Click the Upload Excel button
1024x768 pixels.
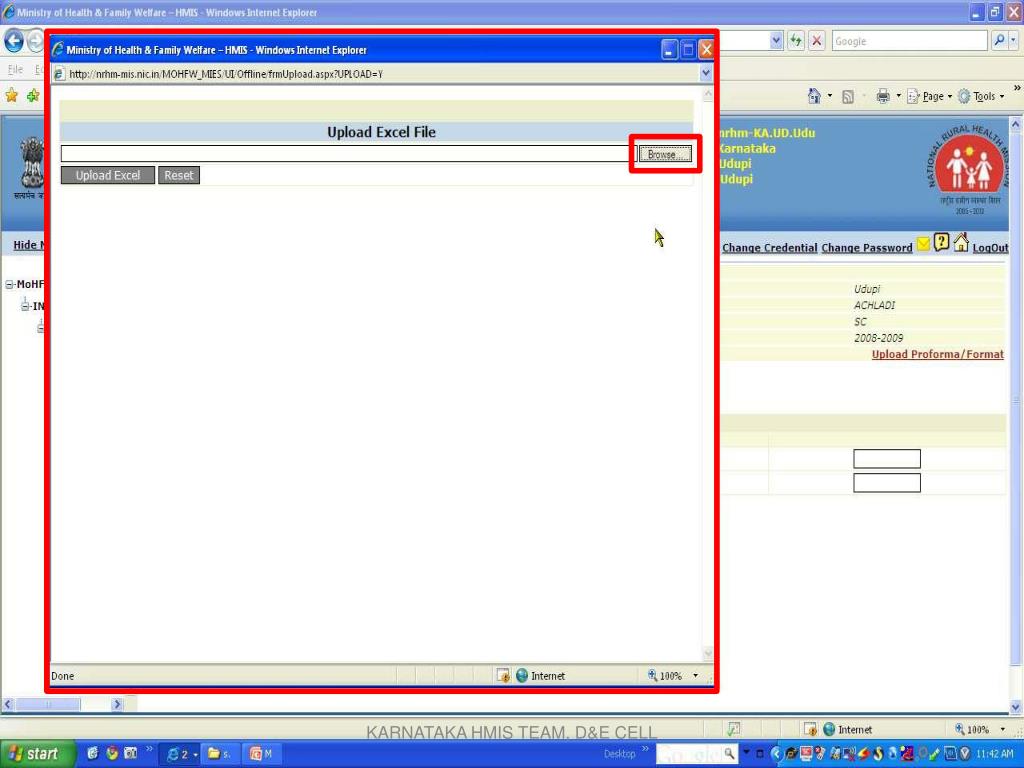[108, 175]
